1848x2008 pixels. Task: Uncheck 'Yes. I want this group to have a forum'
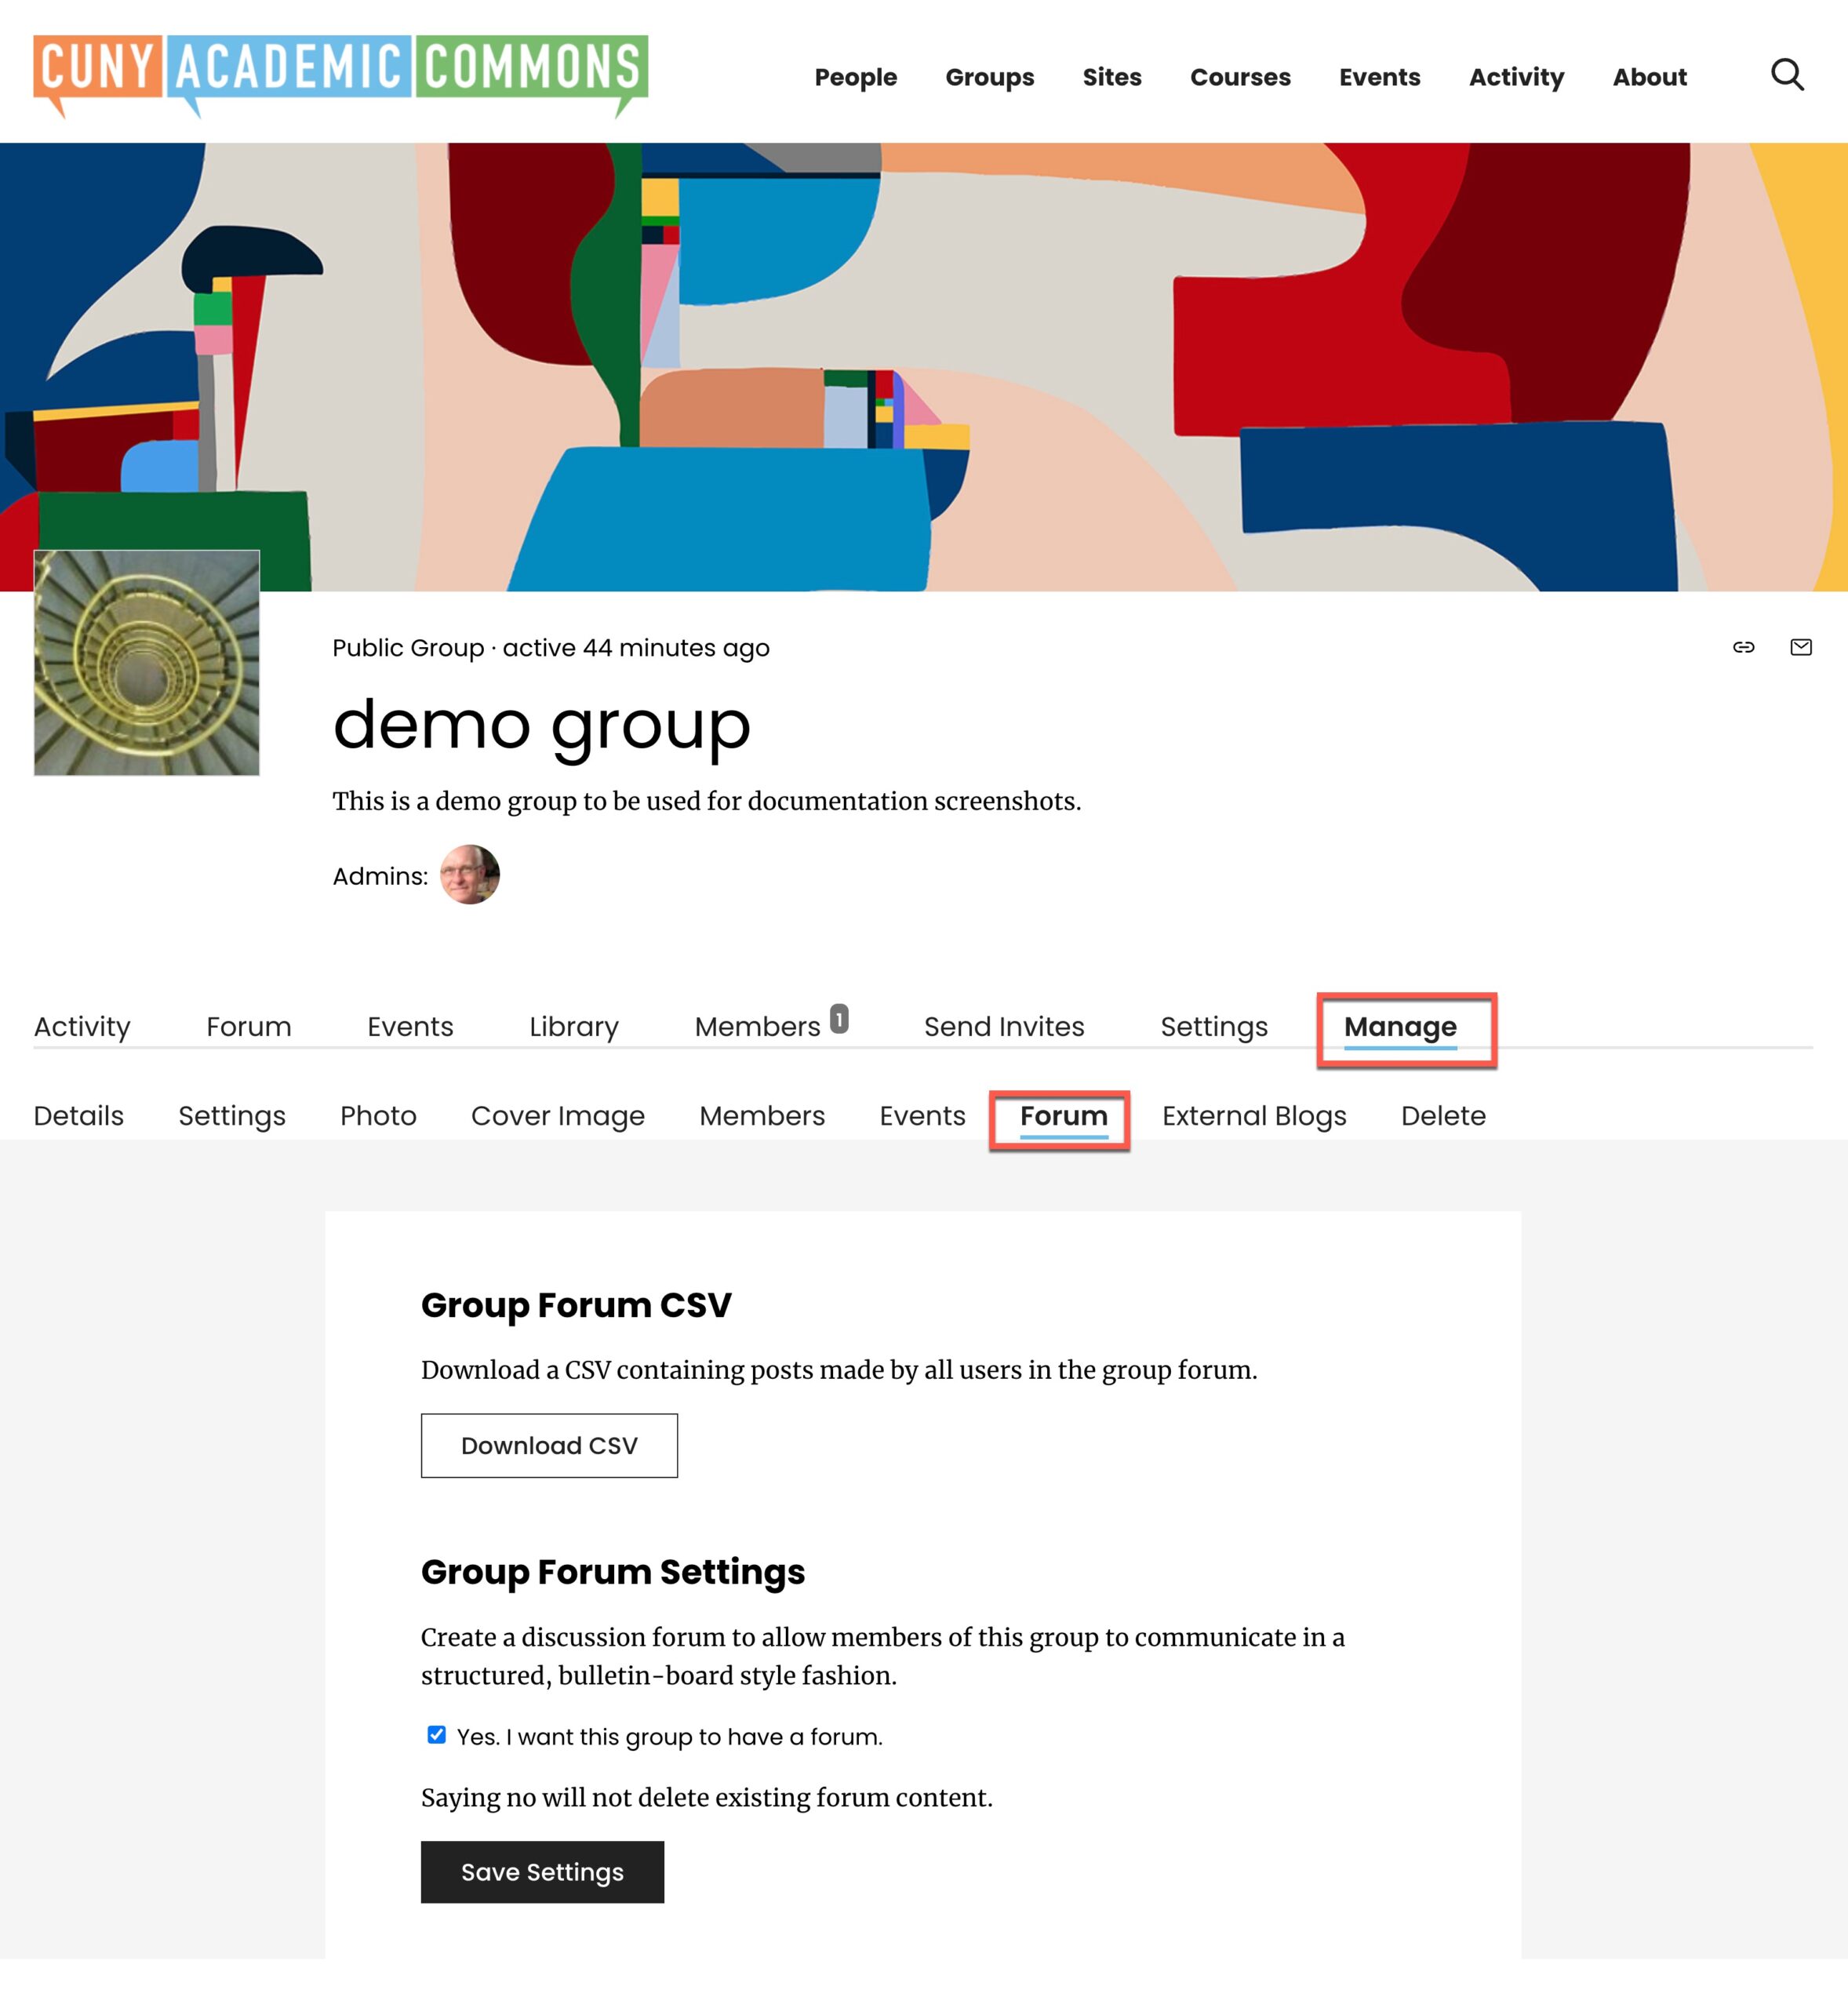pos(436,1735)
